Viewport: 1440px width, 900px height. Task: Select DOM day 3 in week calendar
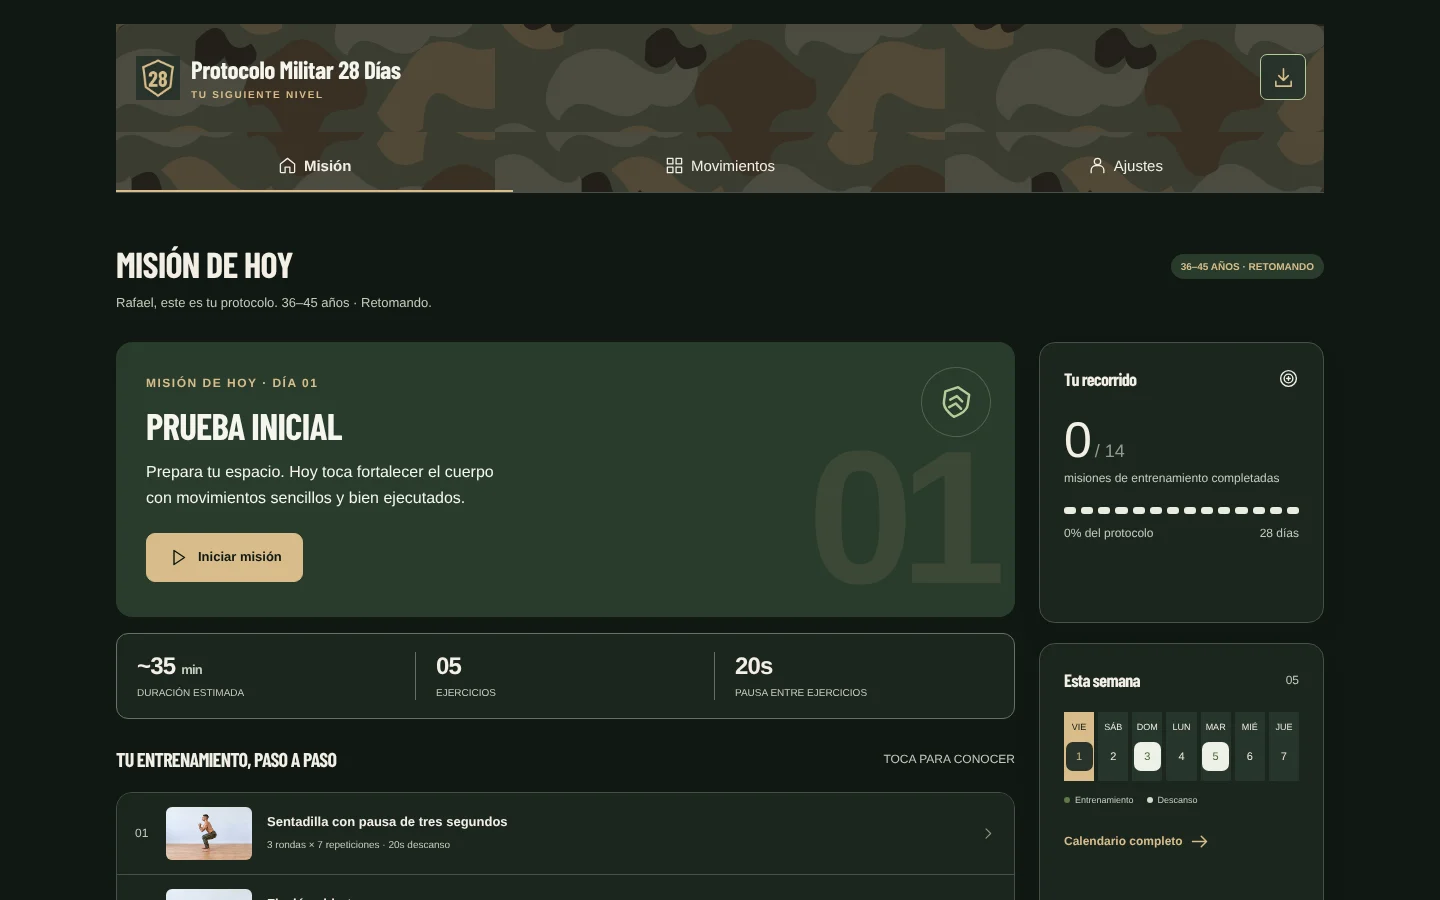[x=1147, y=746]
